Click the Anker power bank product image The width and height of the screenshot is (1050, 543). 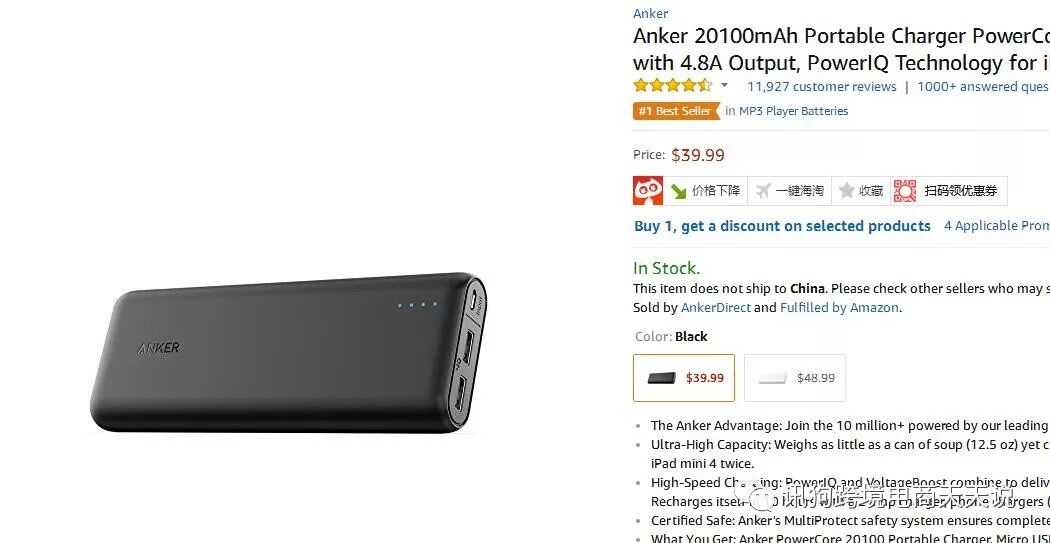pyautogui.click(x=289, y=352)
